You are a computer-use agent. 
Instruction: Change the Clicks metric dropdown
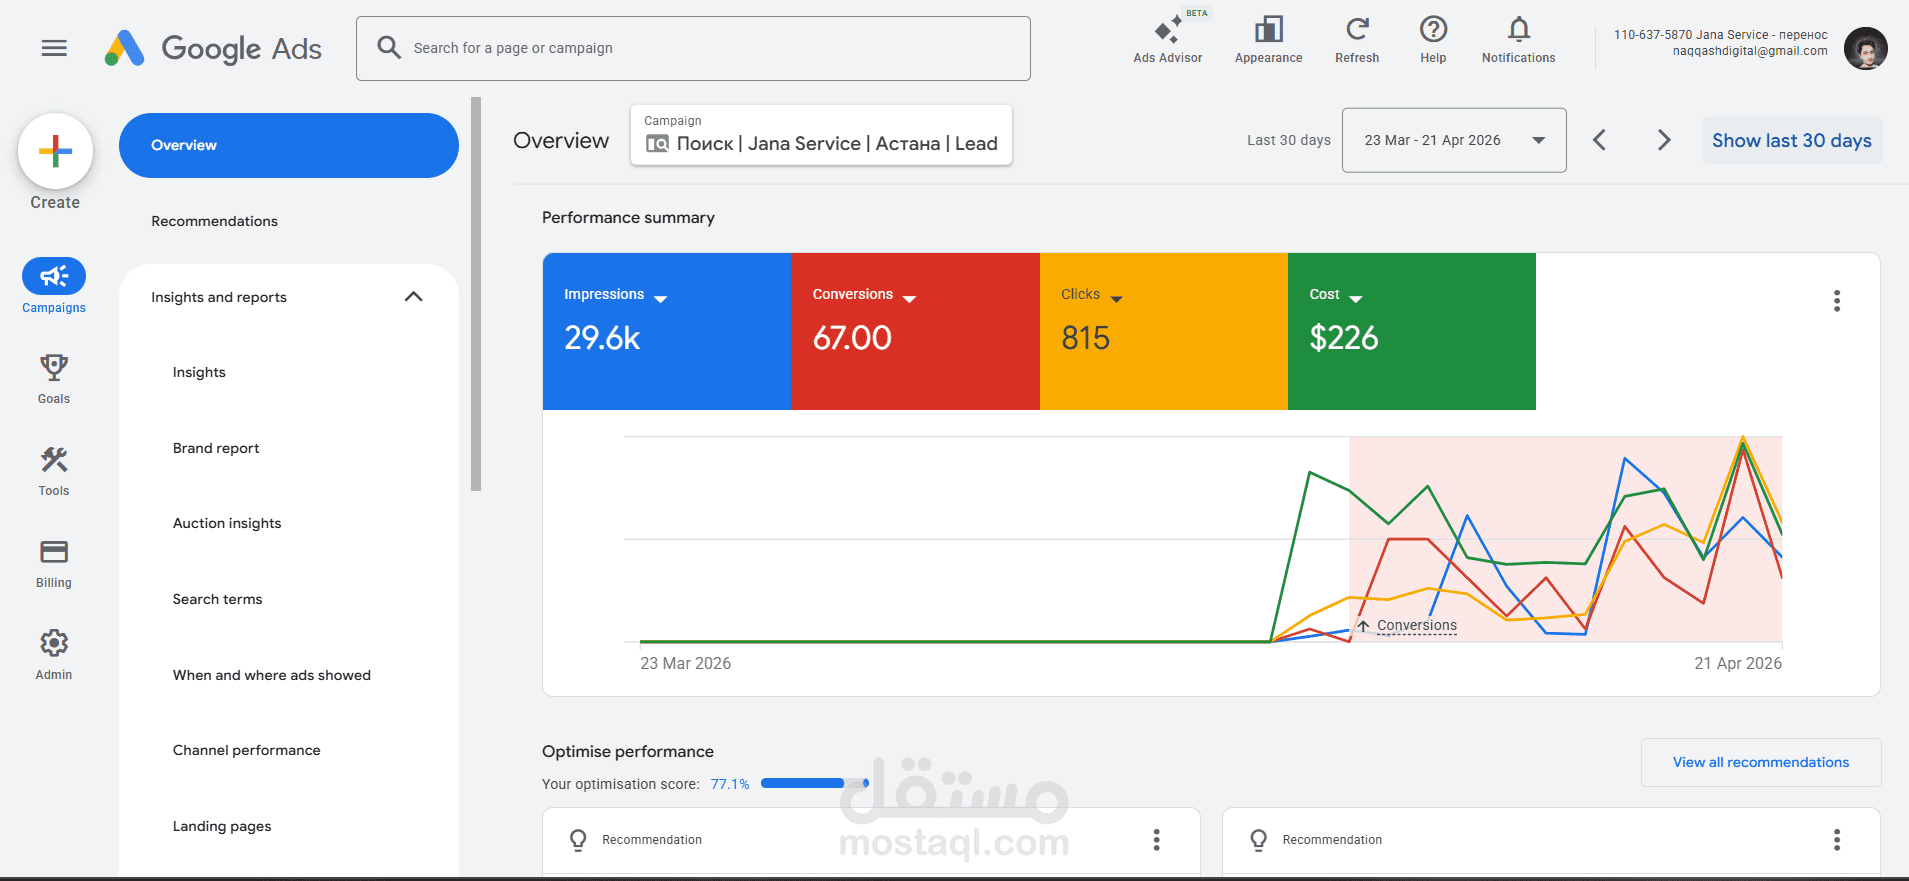pos(1116,298)
